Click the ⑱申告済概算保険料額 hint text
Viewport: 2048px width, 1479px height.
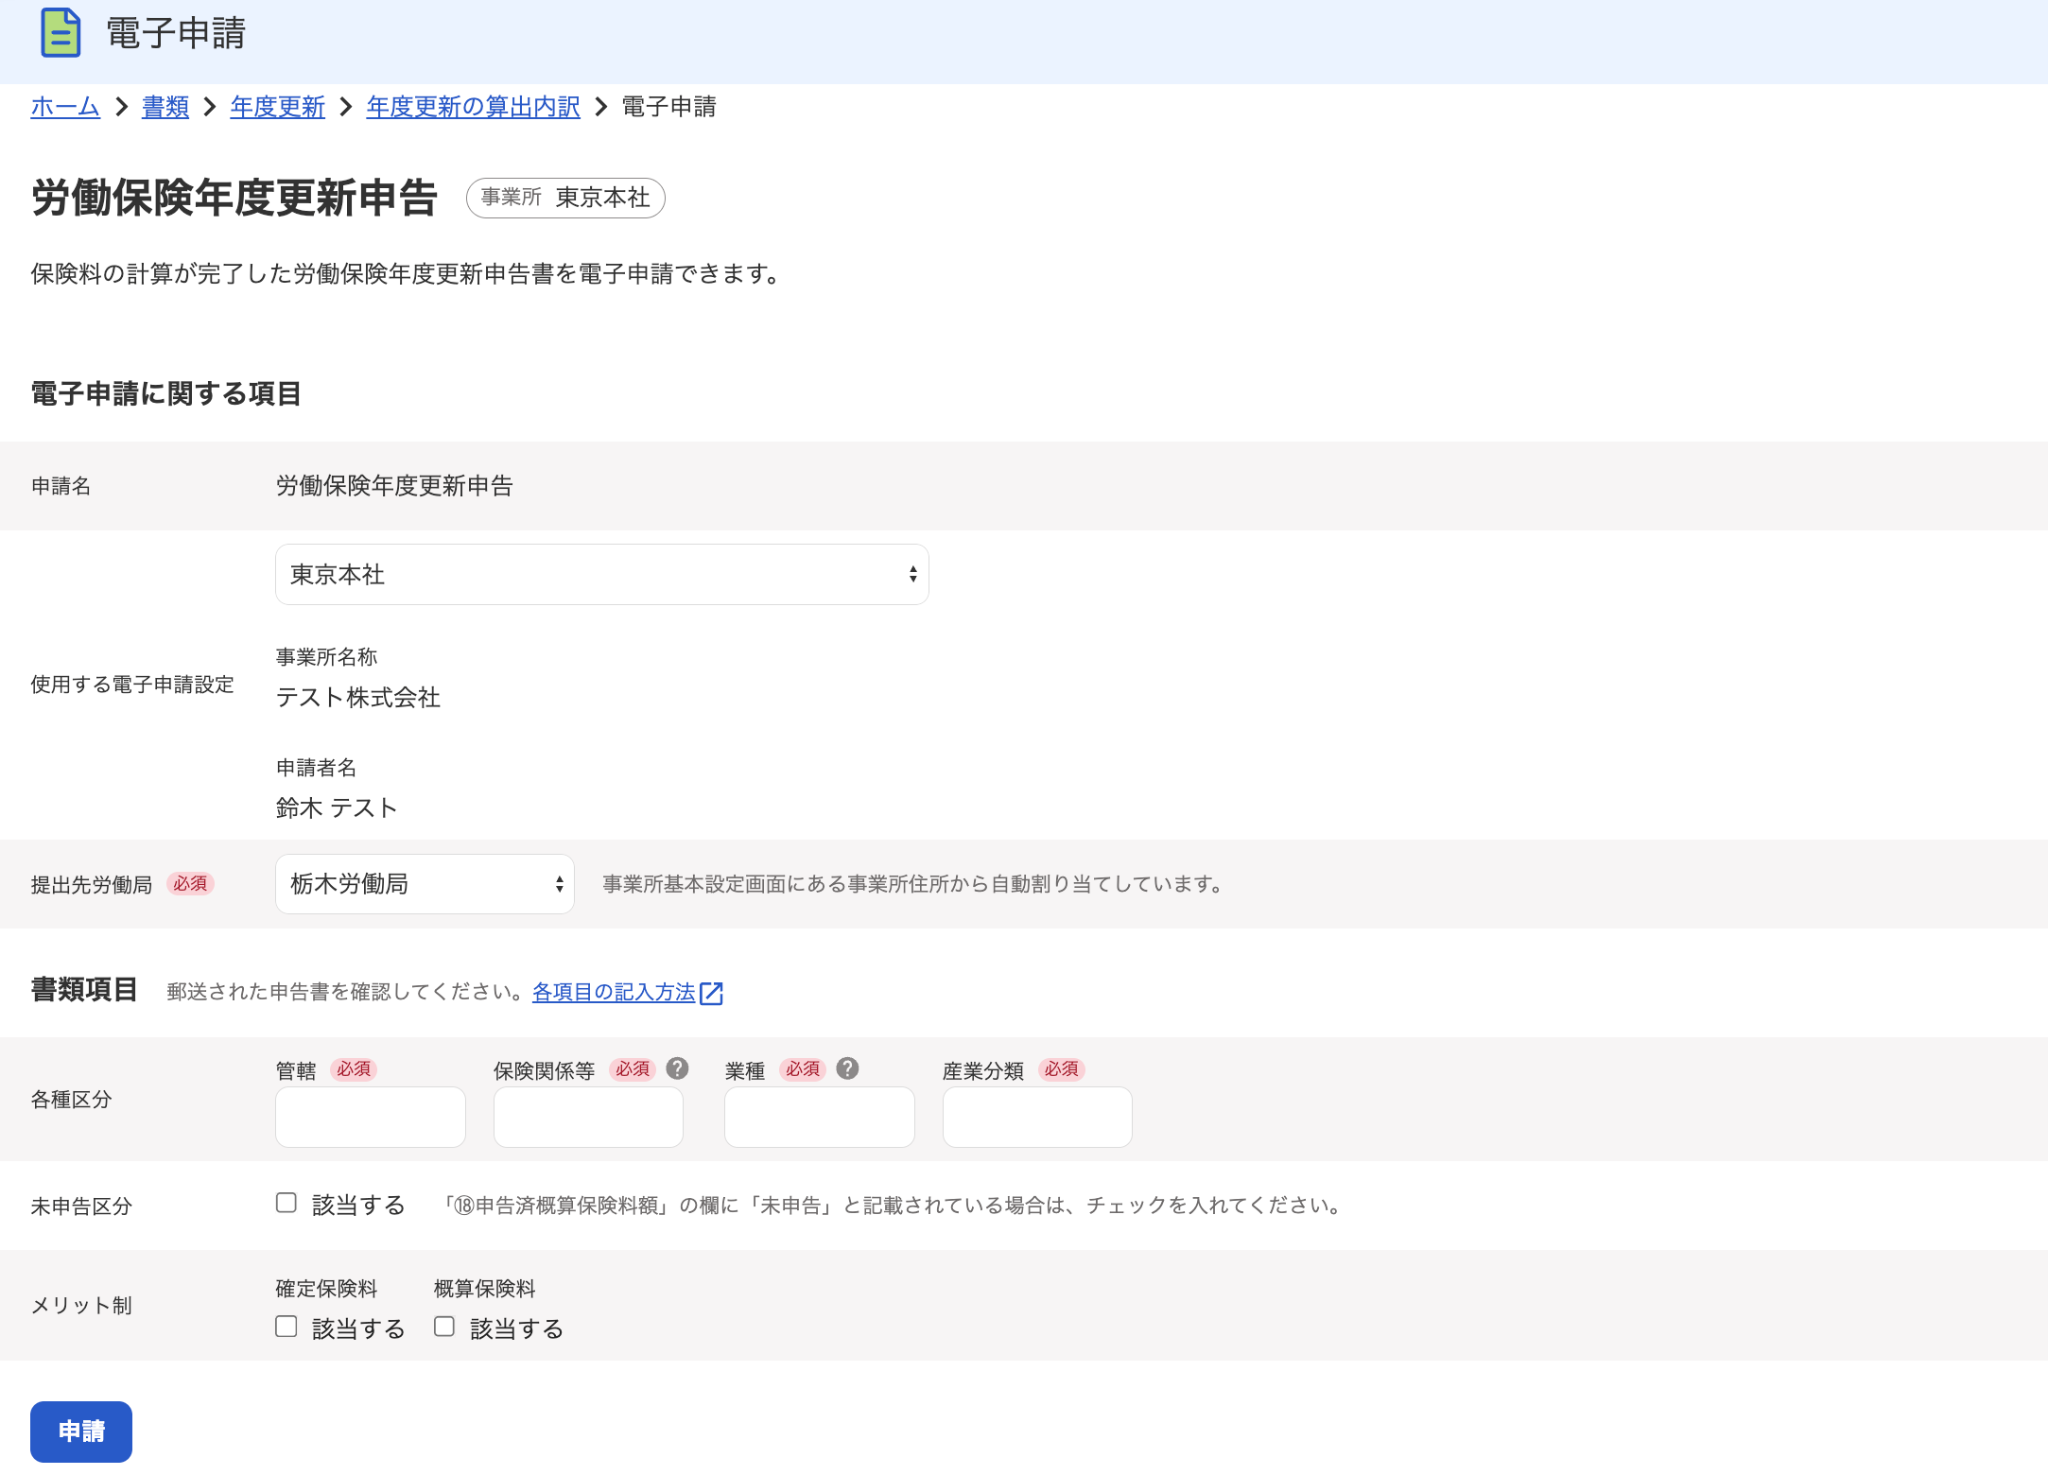click(892, 1205)
